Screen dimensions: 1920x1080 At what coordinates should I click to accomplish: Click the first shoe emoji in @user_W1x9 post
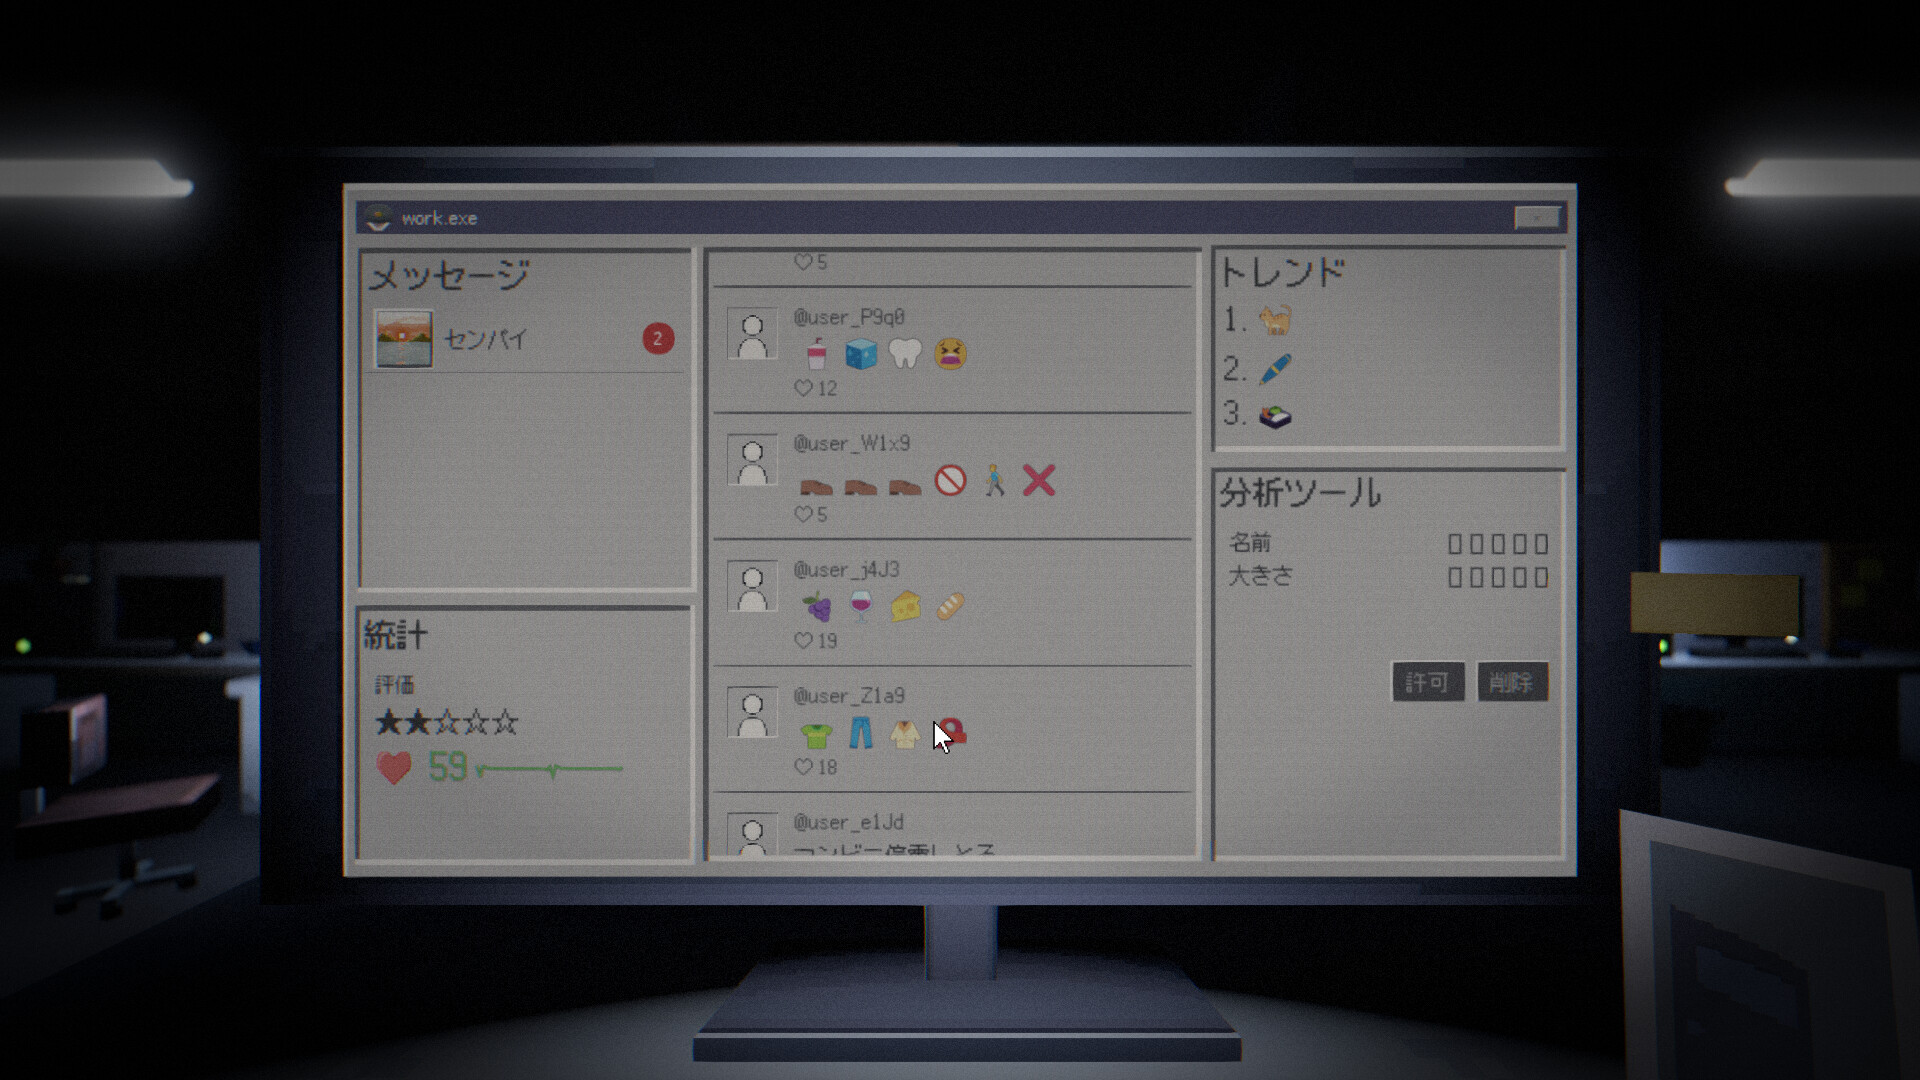816,486
